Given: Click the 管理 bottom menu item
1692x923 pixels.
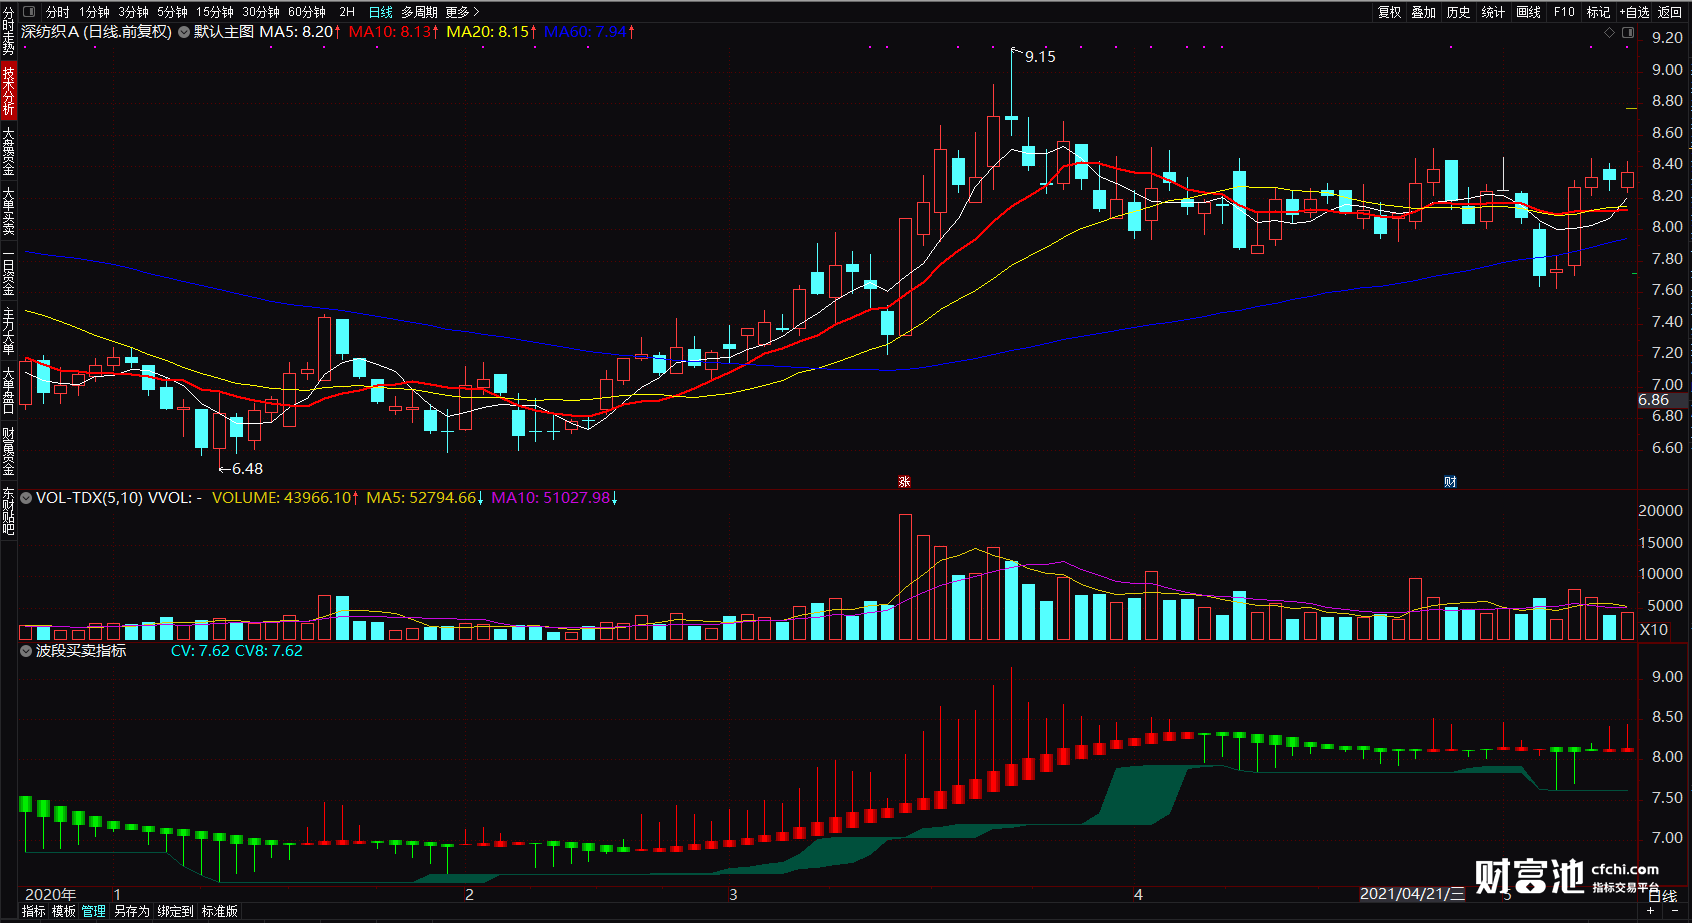Looking at the screenshot, I should point(94,911).
